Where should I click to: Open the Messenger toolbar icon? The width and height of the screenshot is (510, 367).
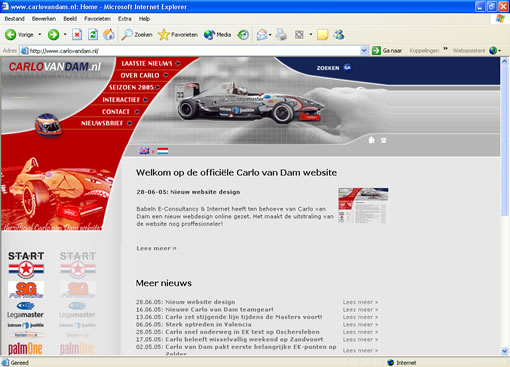tap(339, 34)
